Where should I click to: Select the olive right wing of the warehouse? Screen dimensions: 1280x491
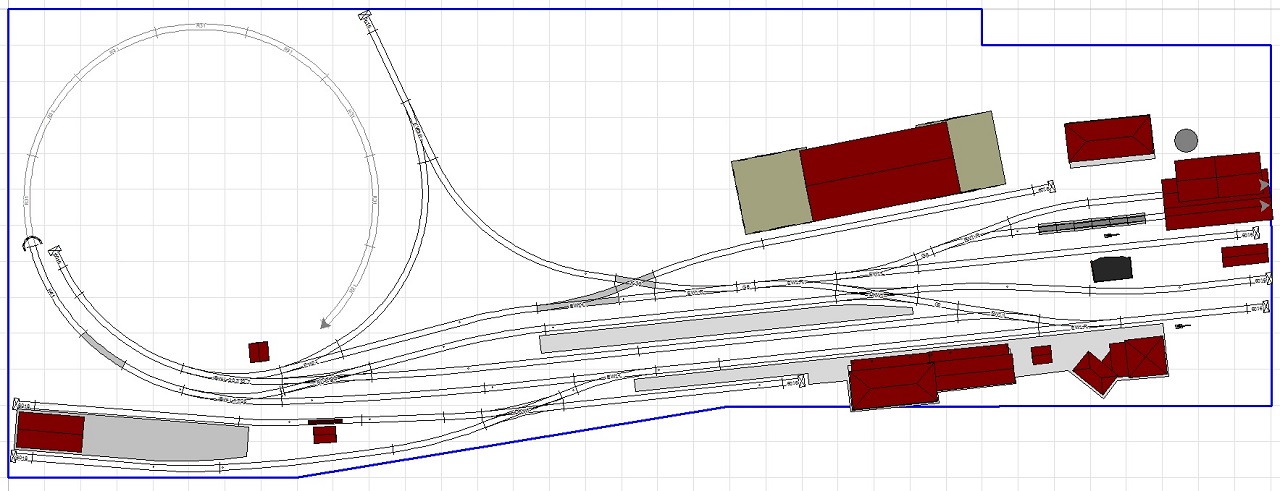pyautogui.click(x=975, y=150)
